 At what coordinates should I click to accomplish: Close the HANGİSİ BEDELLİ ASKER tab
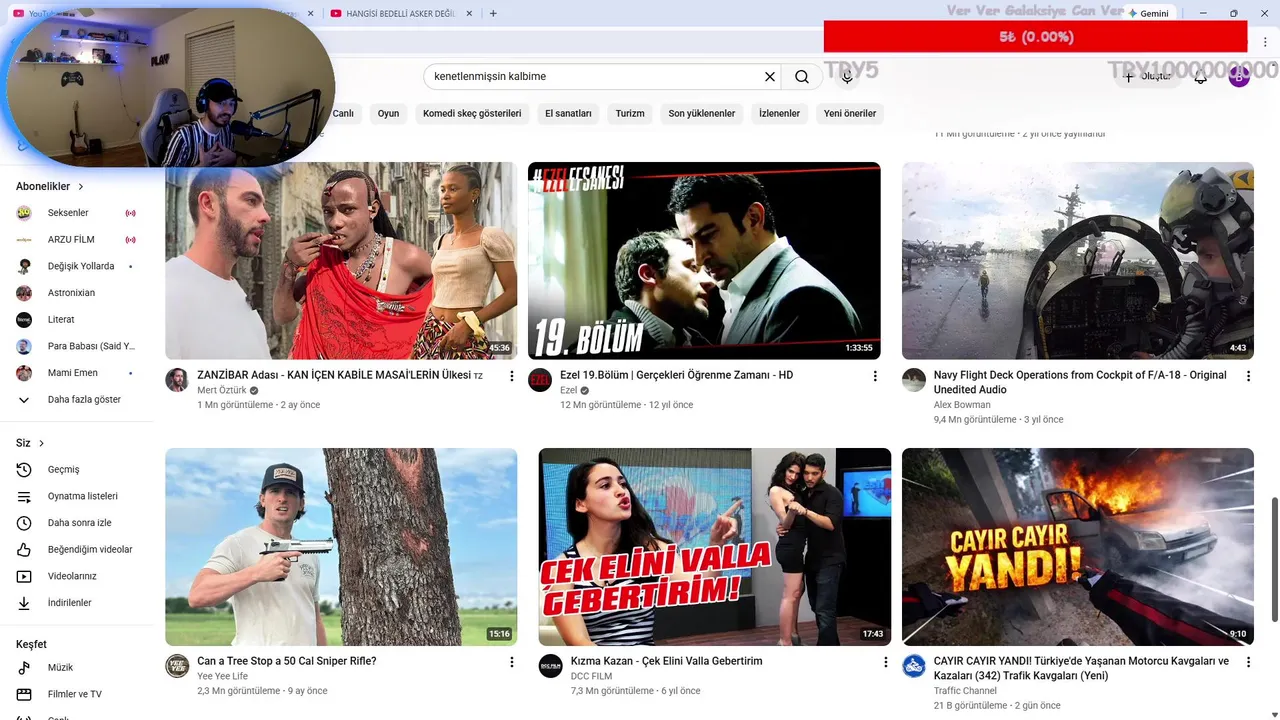tap(468, 14)
